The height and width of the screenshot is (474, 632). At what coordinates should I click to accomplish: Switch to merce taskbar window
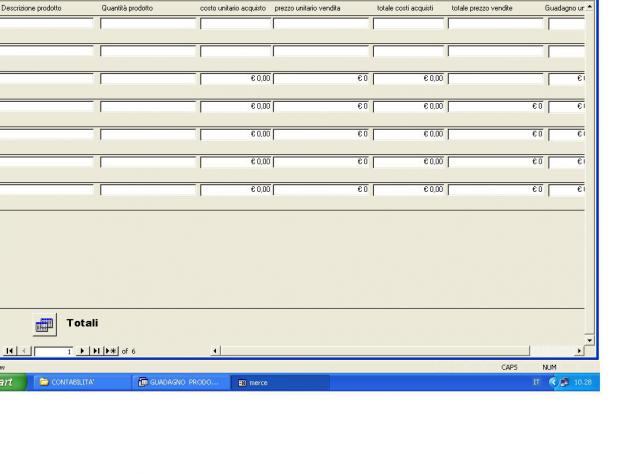point(280,382)
